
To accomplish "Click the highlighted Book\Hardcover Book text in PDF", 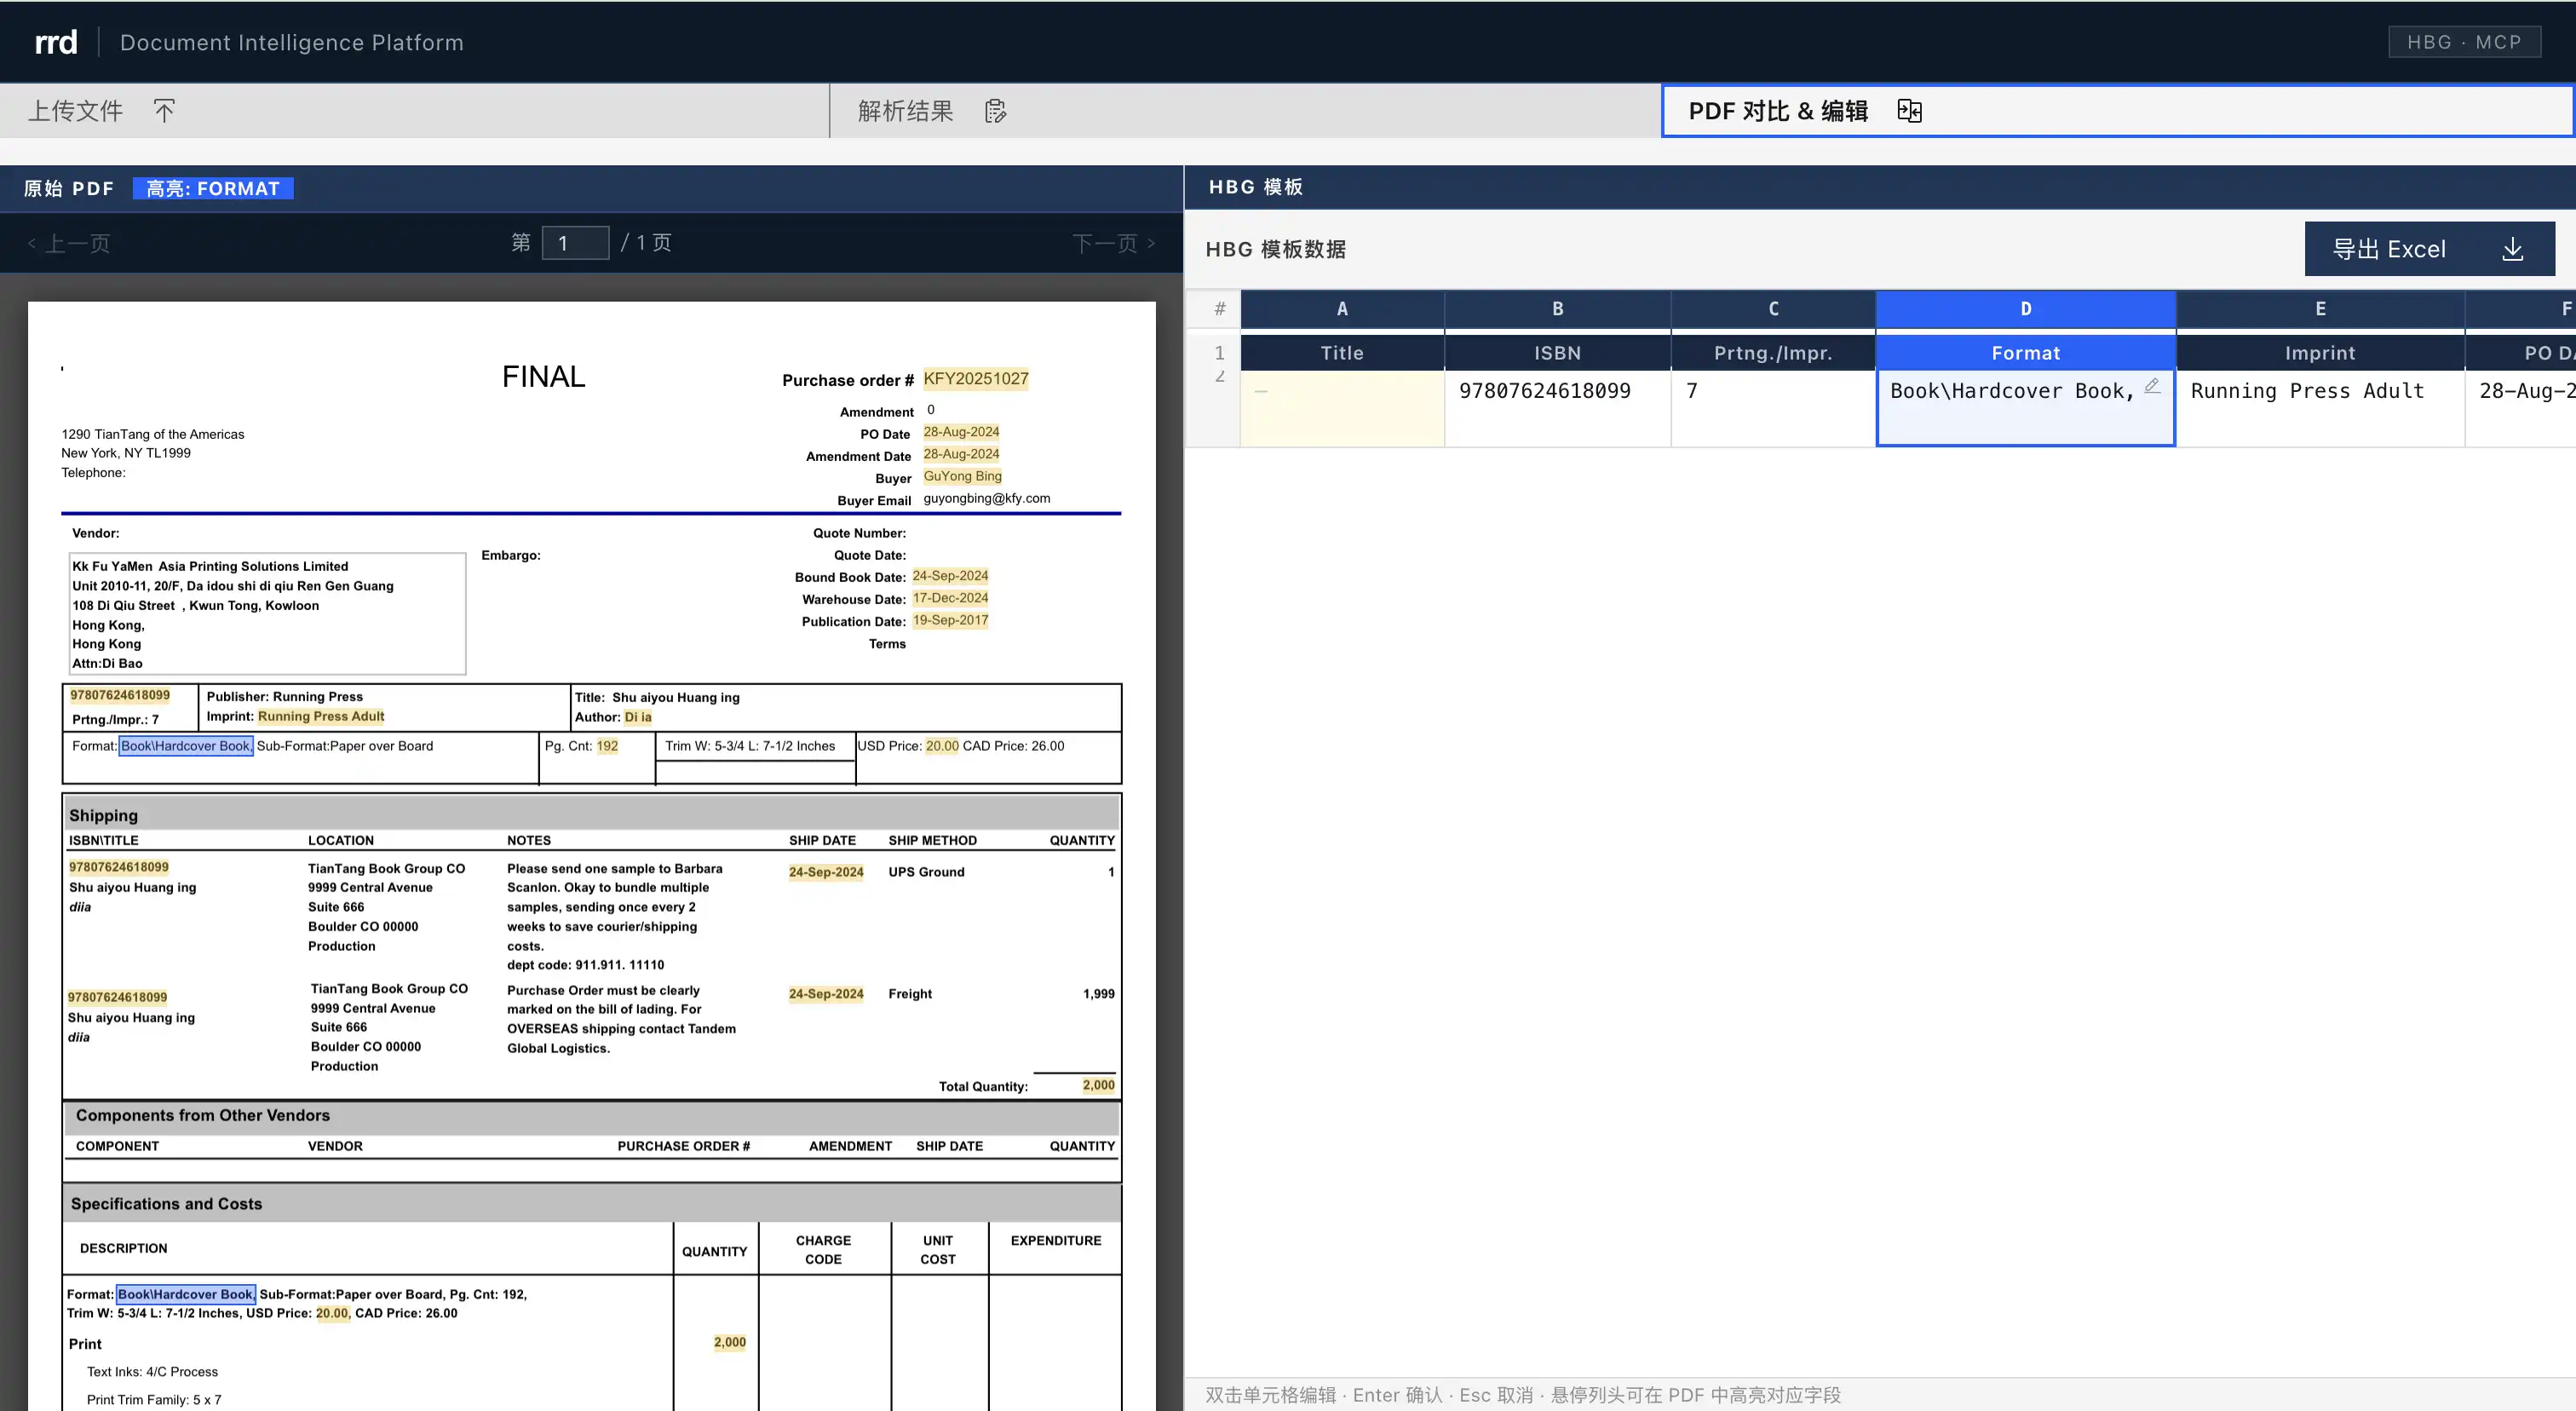I will (x=186, y=746).
